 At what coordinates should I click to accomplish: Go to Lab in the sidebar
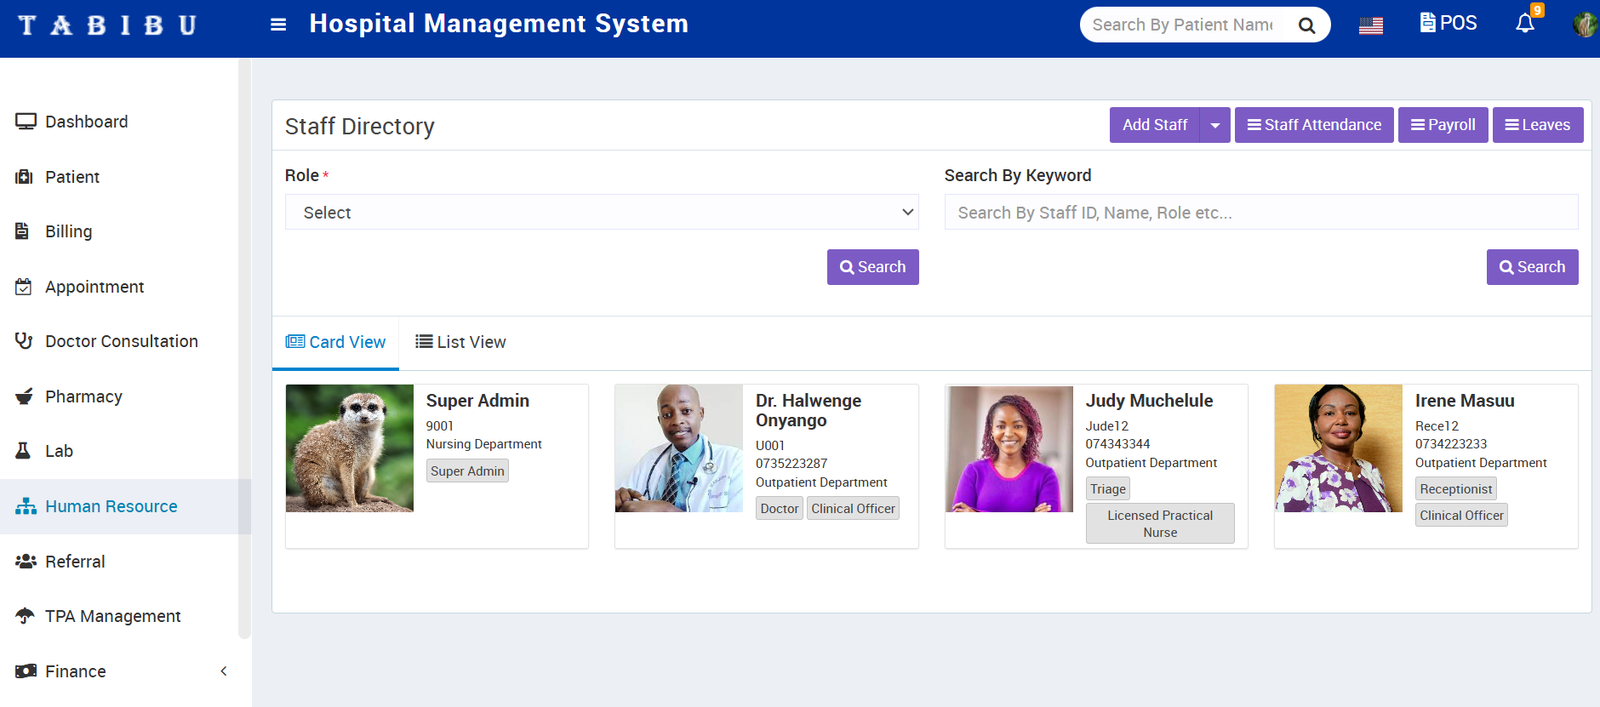pos(59,451)
